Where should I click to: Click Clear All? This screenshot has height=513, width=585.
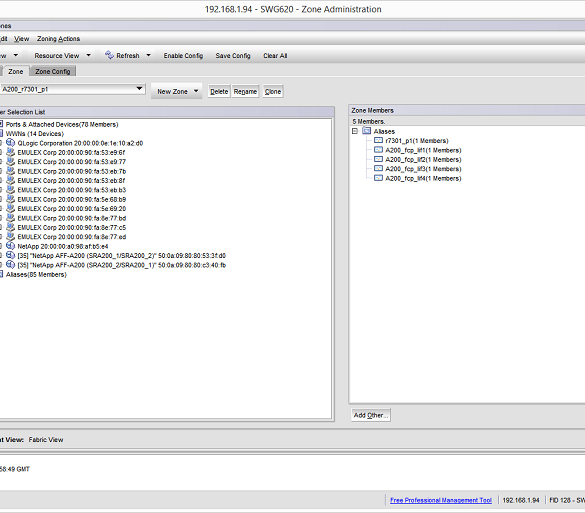coord(275,56)
